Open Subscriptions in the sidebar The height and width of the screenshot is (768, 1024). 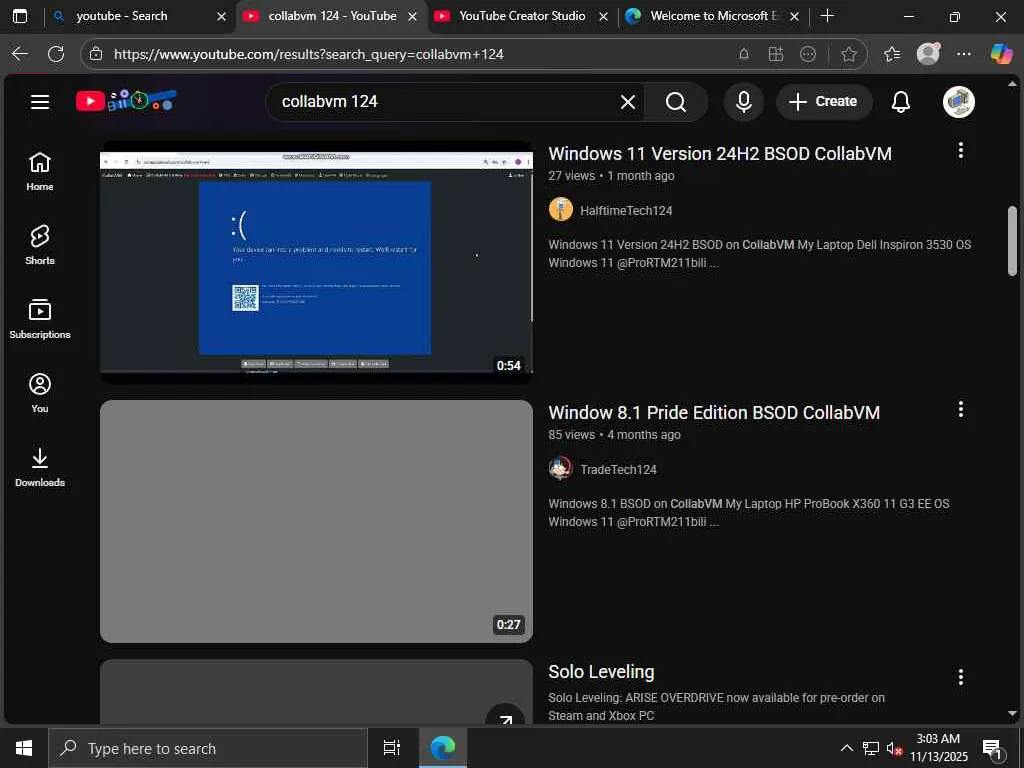pyautogui.click(x=40, y=319)
